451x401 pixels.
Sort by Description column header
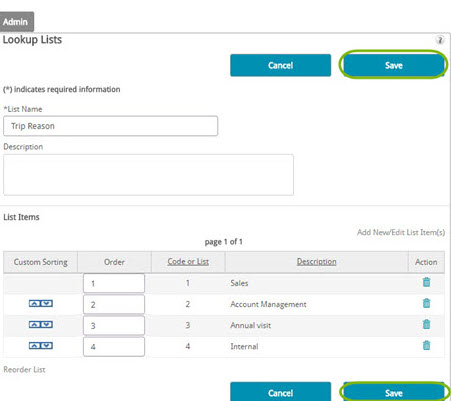pos(316,262)
